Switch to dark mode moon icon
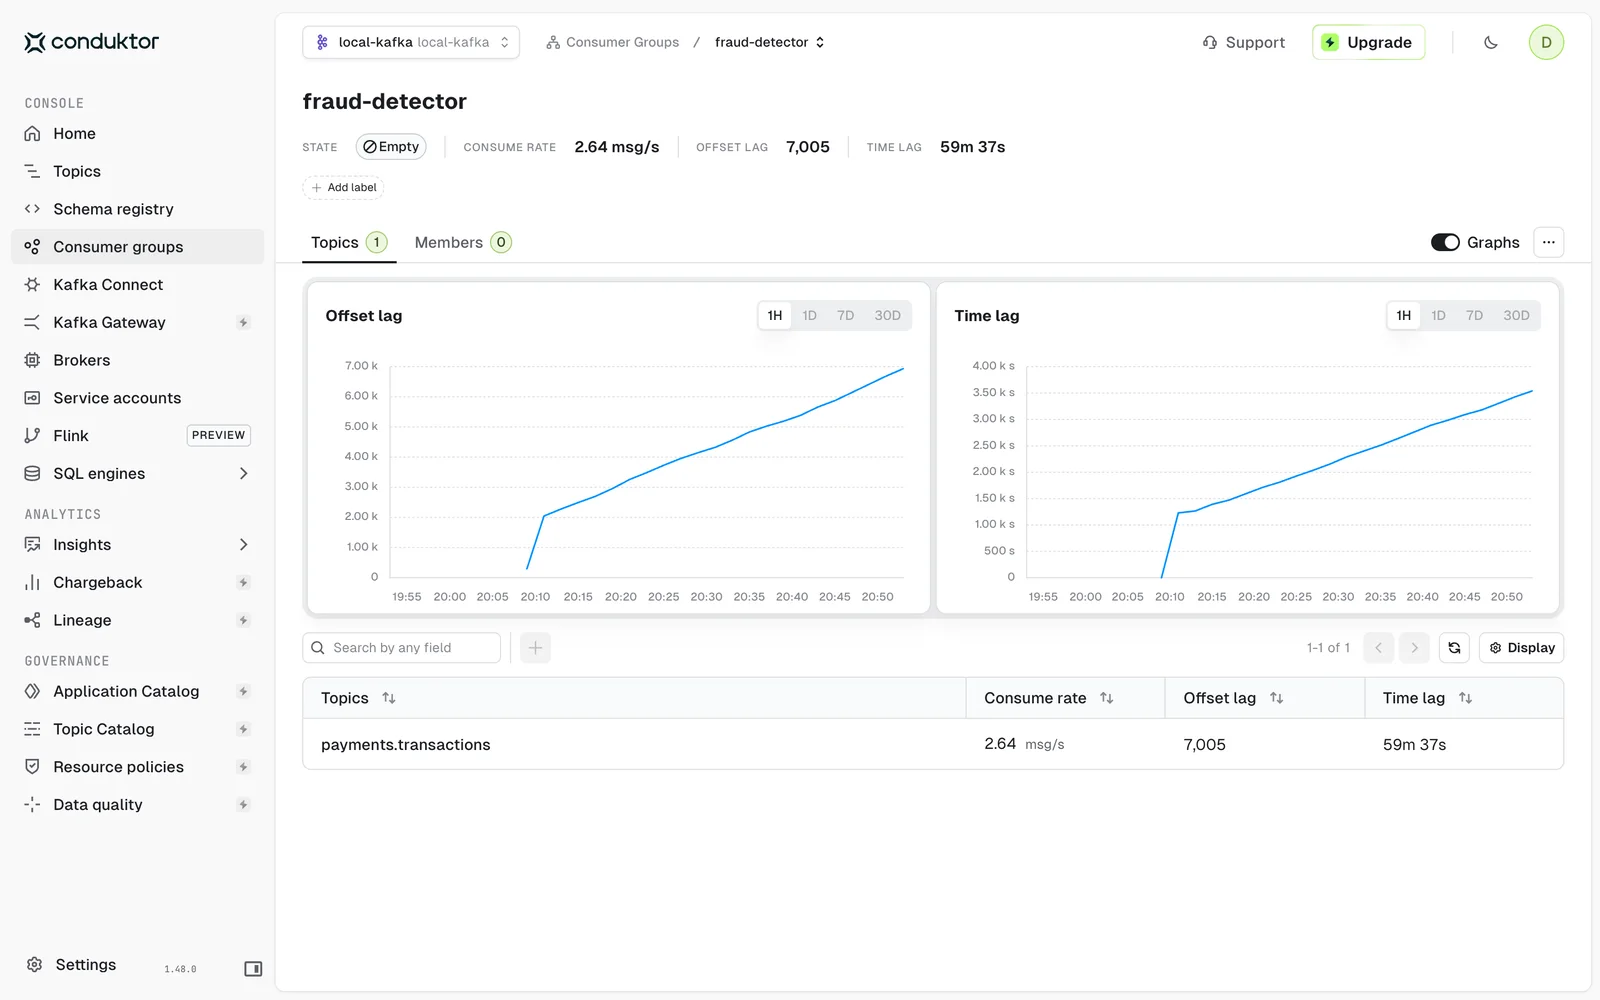This screenshot has width=1600, height=1000. coord(1491,42)
